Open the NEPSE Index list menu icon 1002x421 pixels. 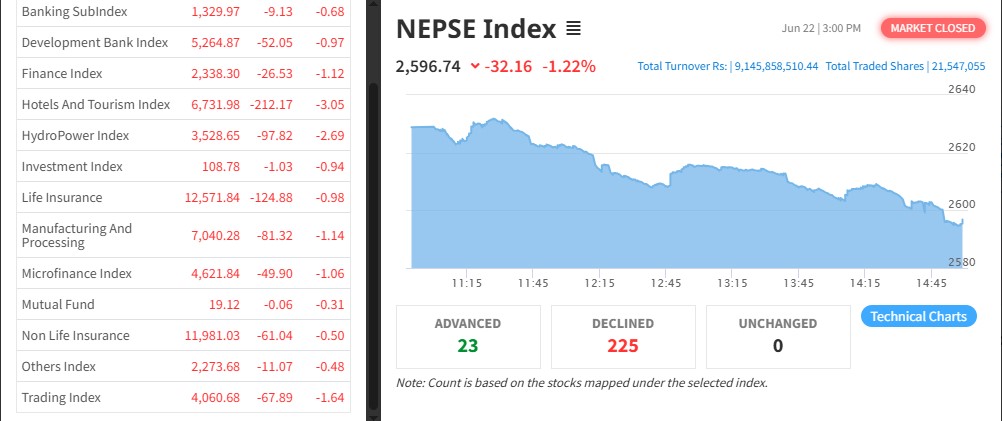point(573,29)
